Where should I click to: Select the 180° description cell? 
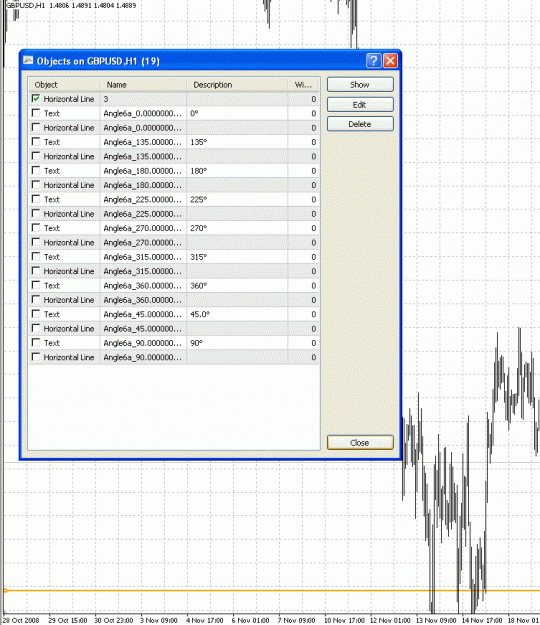tap(237, 171)
